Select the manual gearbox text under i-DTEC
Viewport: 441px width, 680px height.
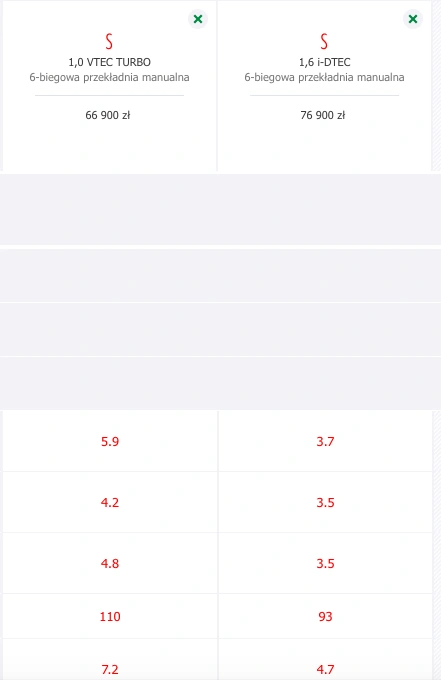click(324, 78)
